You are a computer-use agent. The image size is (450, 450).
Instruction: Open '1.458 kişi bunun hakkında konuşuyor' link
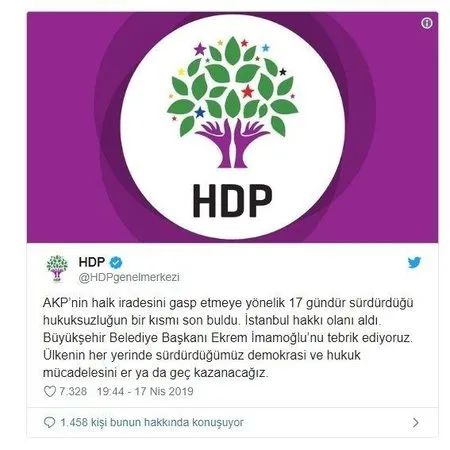[152, 423]
